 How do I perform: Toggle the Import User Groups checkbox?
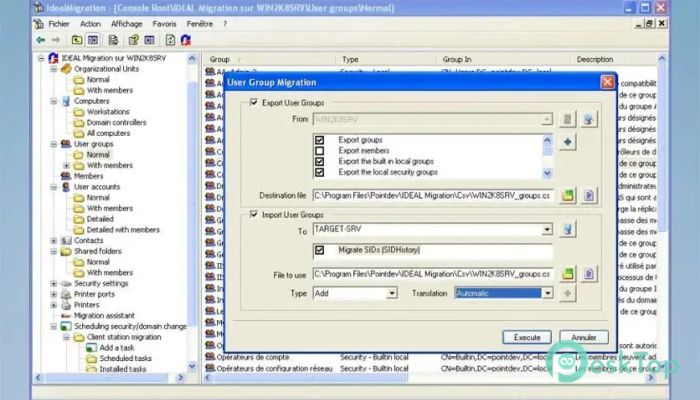[254, 215]
